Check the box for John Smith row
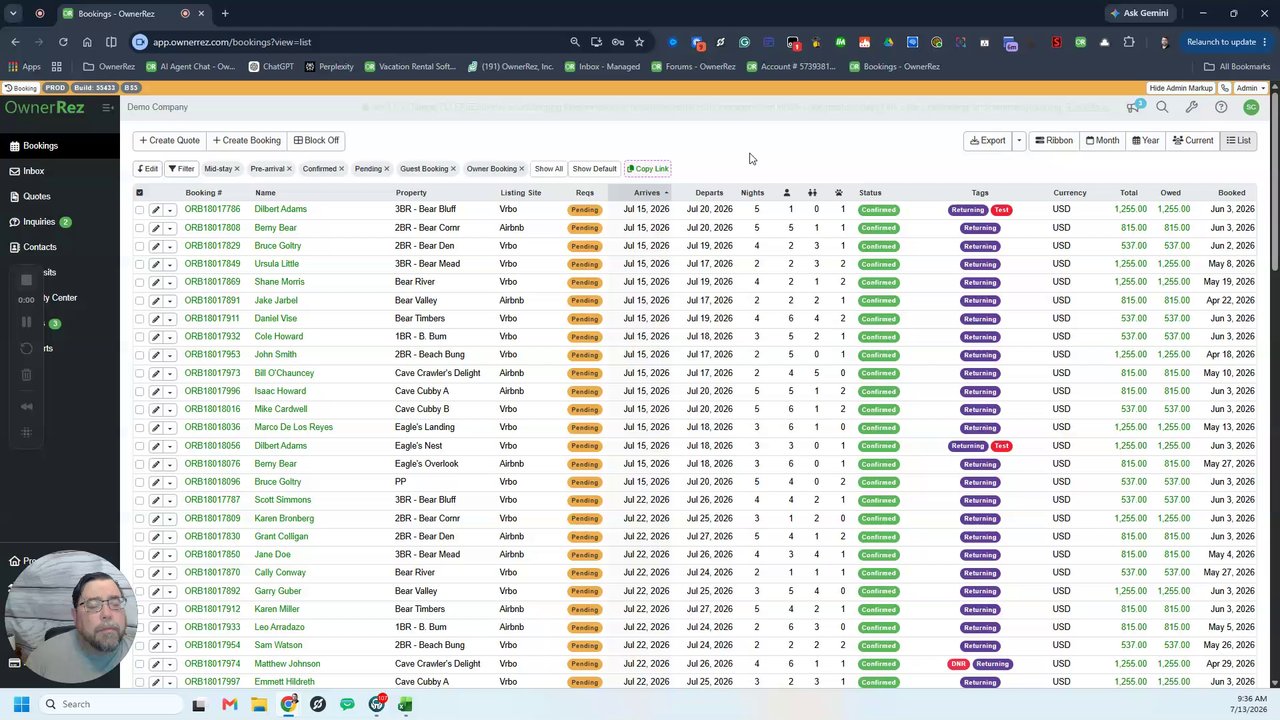Viewport: 1280px width, 720px height. click(x=140, y=355)
